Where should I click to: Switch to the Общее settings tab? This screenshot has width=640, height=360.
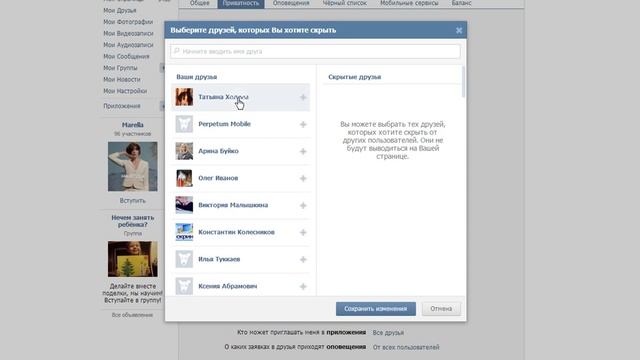[x=200, y=3]
